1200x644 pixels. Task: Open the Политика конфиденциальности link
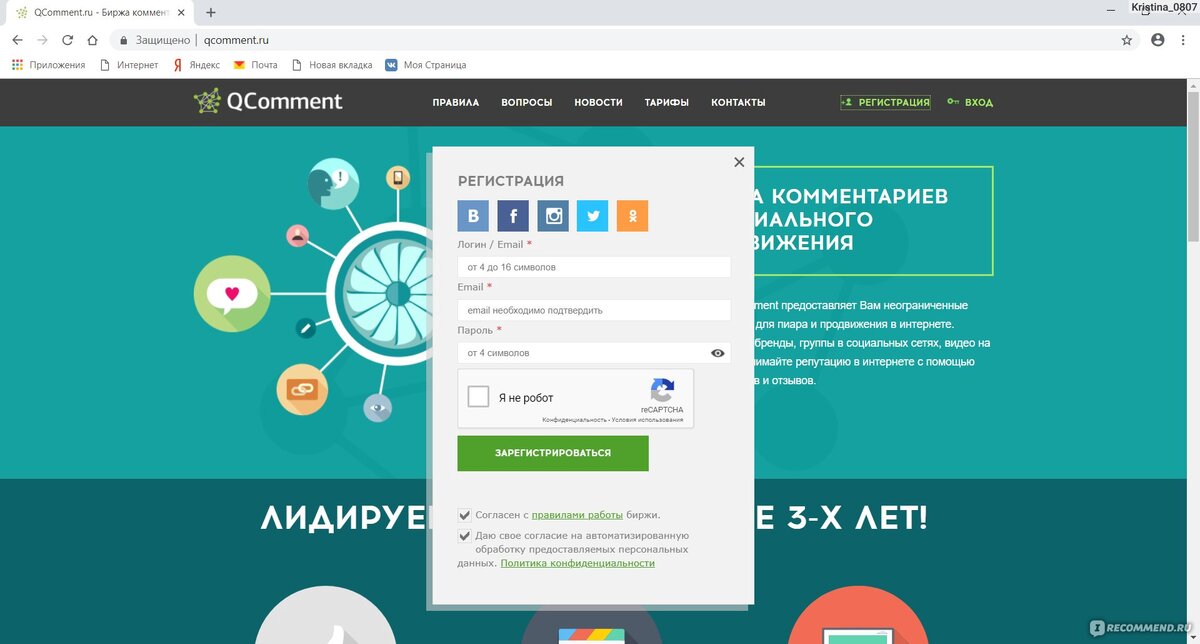(578, 563)
